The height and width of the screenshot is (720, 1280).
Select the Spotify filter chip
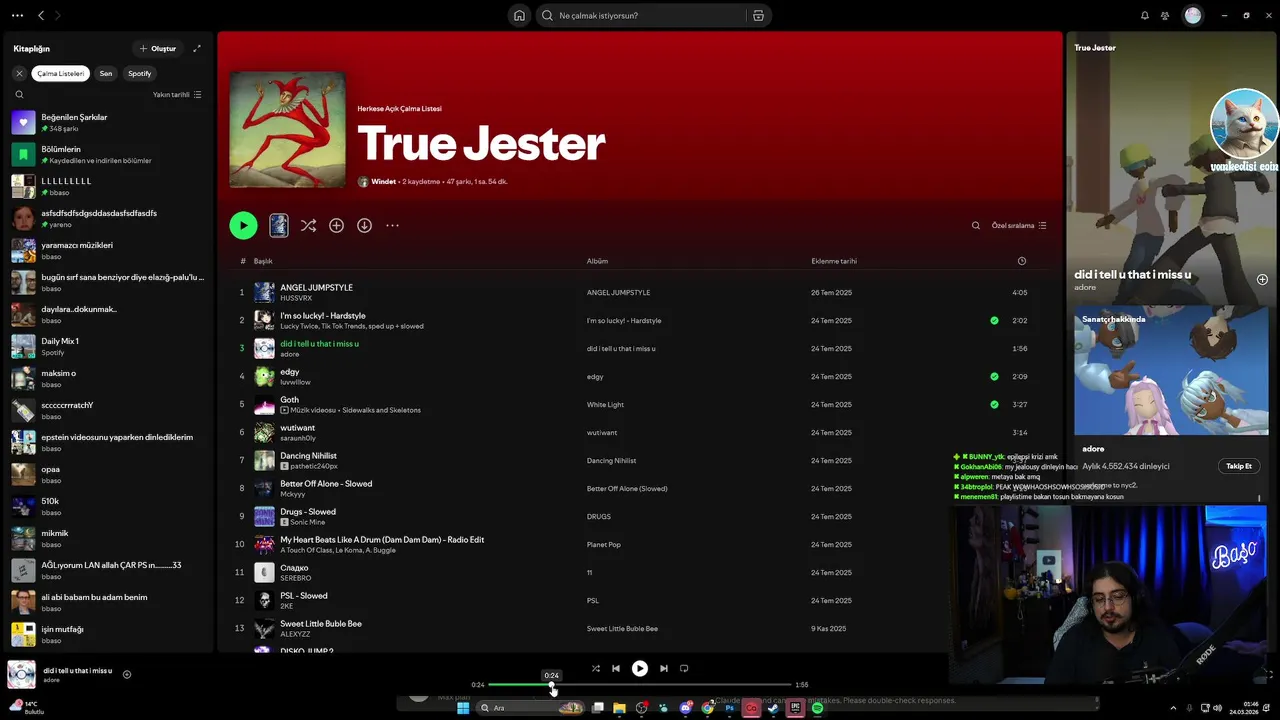pyautogui.click(x=140, y=73)
